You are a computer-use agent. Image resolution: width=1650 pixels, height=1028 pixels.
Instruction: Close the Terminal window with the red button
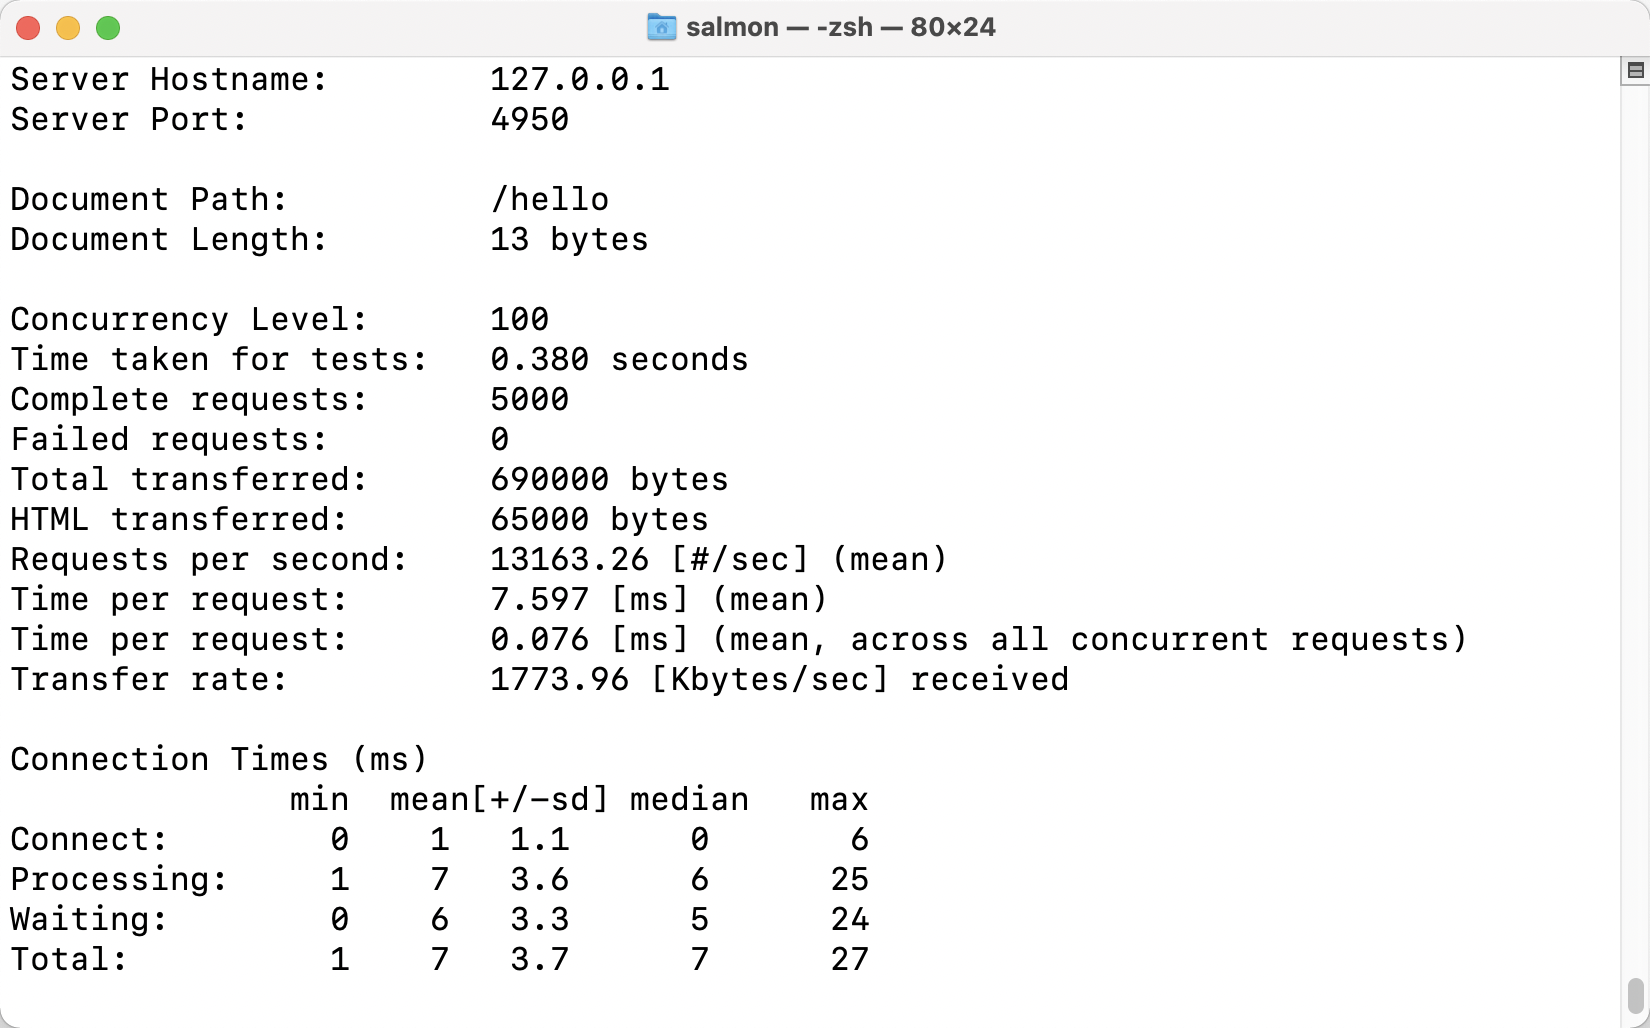tap(28, 28)
